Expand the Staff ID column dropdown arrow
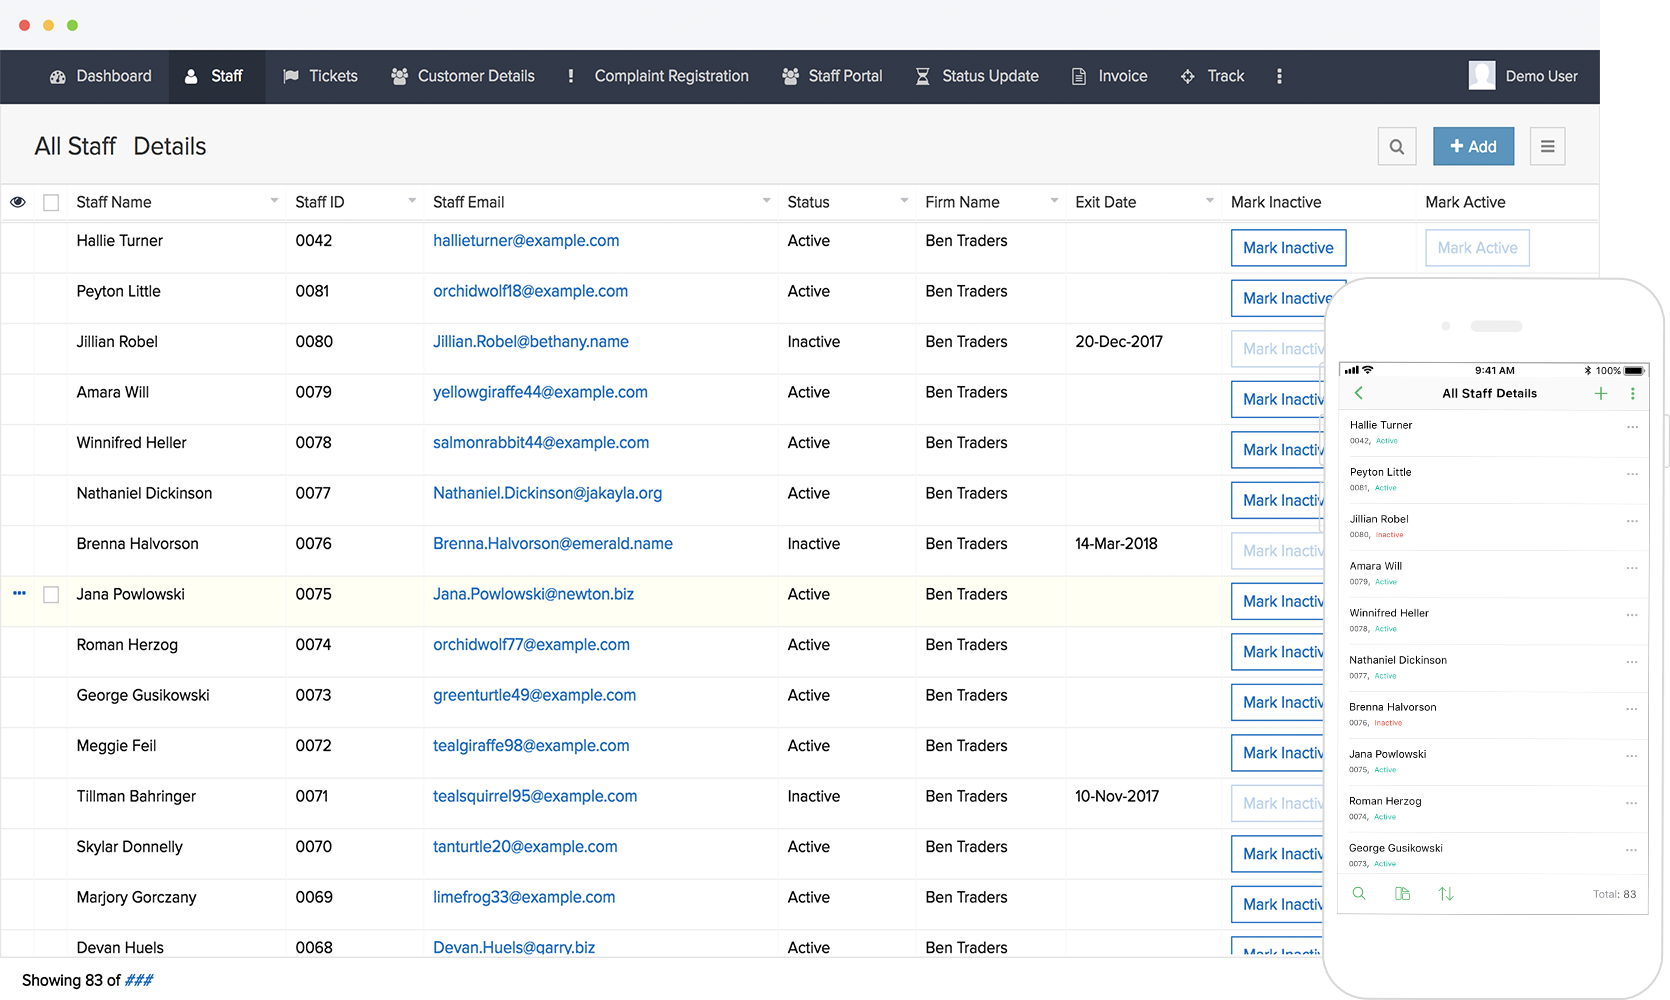 pyautogui.click(x=412, y=201)
